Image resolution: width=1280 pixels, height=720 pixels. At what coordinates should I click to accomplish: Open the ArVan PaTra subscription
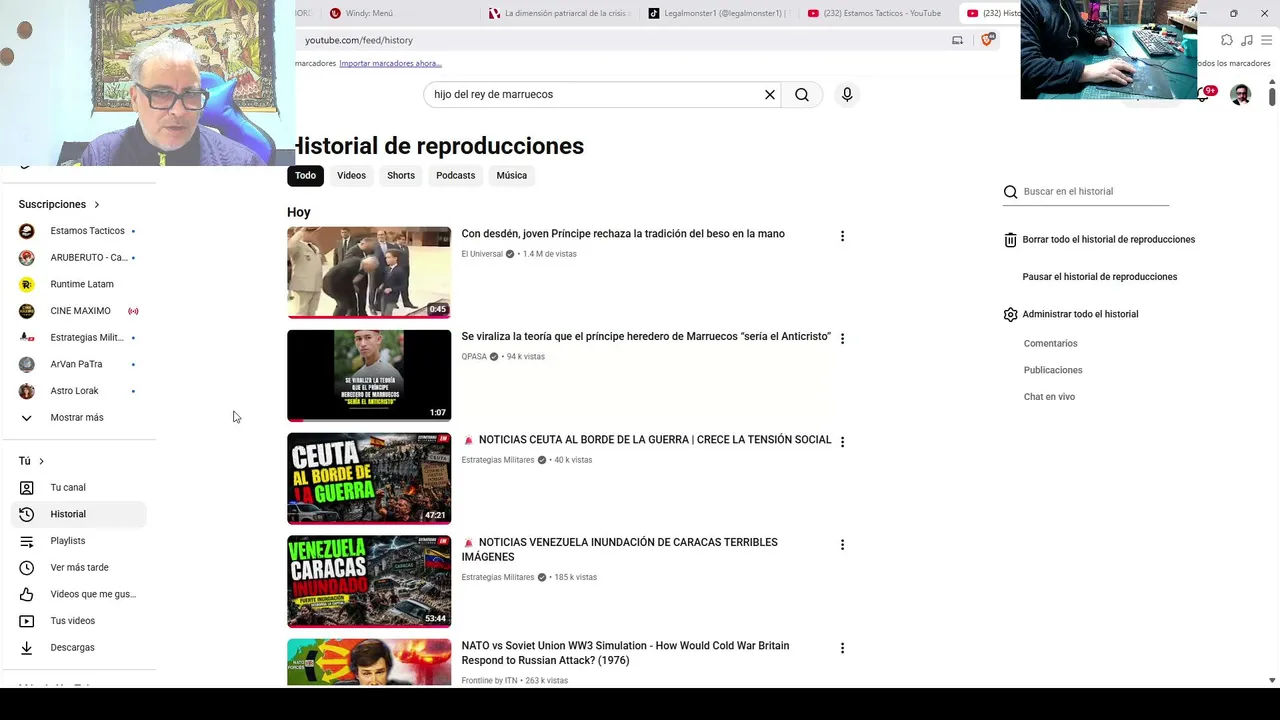point(78,364)
